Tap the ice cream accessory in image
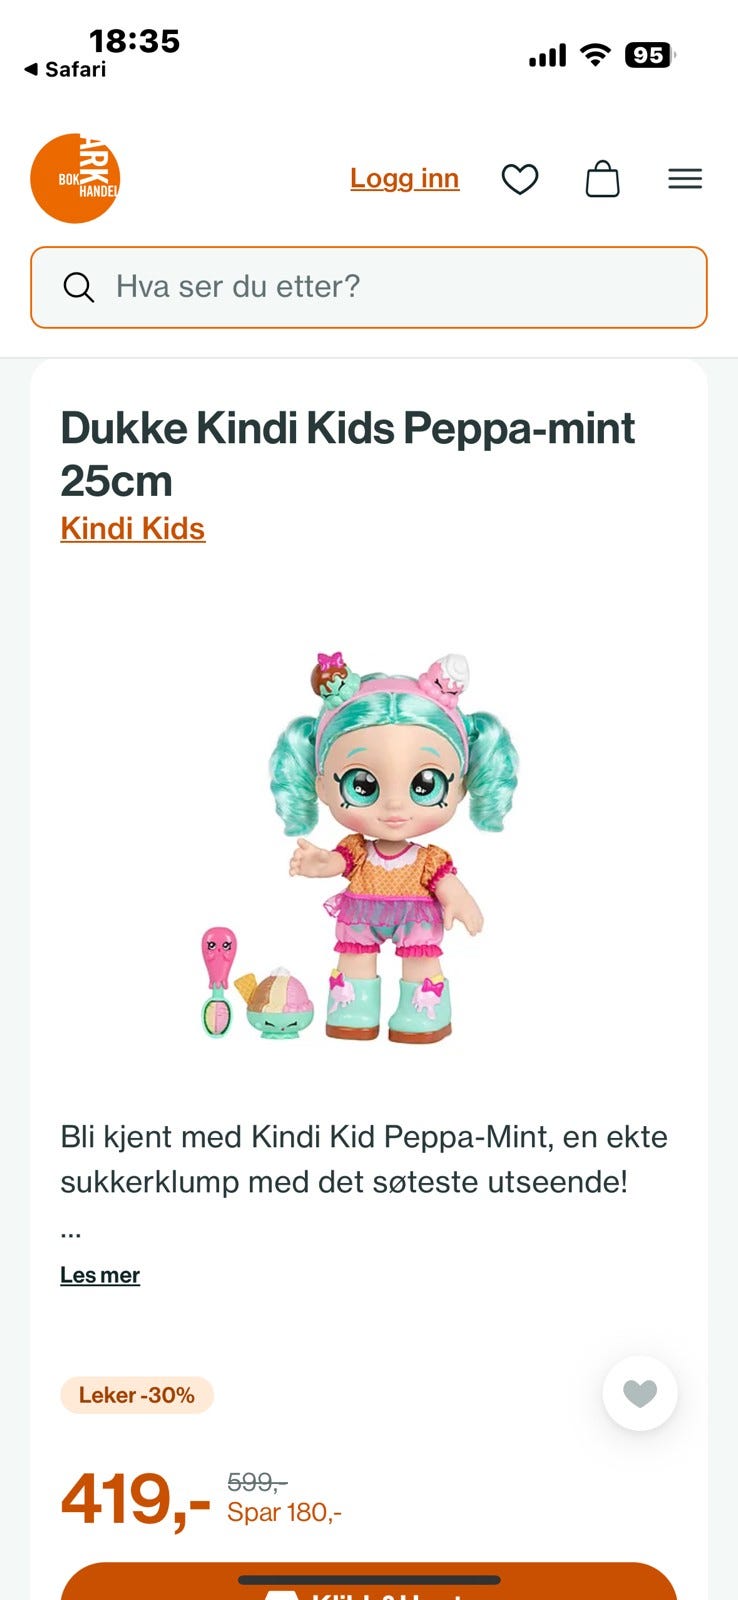 coord(275,1003)
